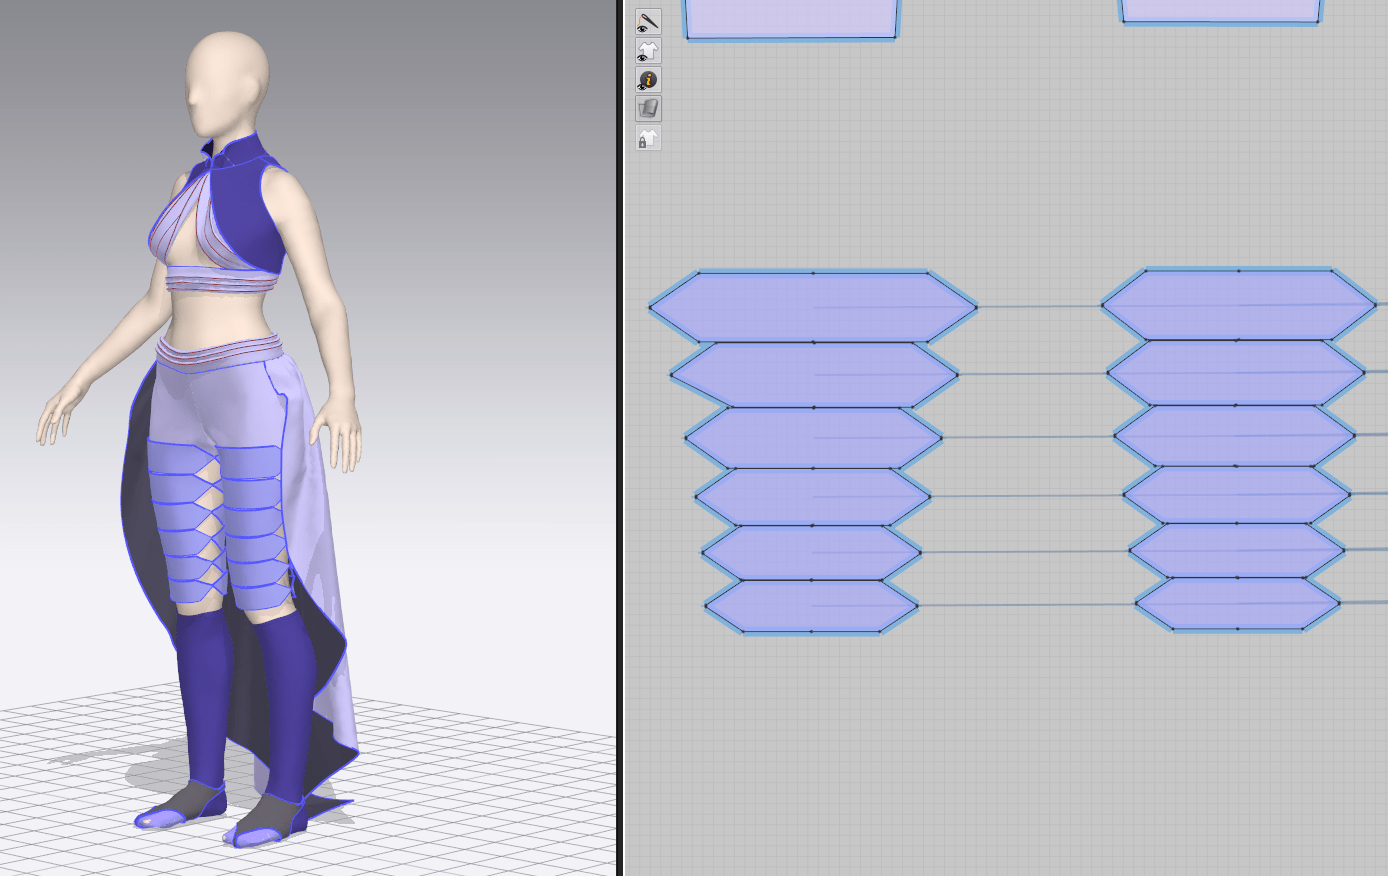Select partial pattern piece at top-left of 2D window

(x=790, y=17)
